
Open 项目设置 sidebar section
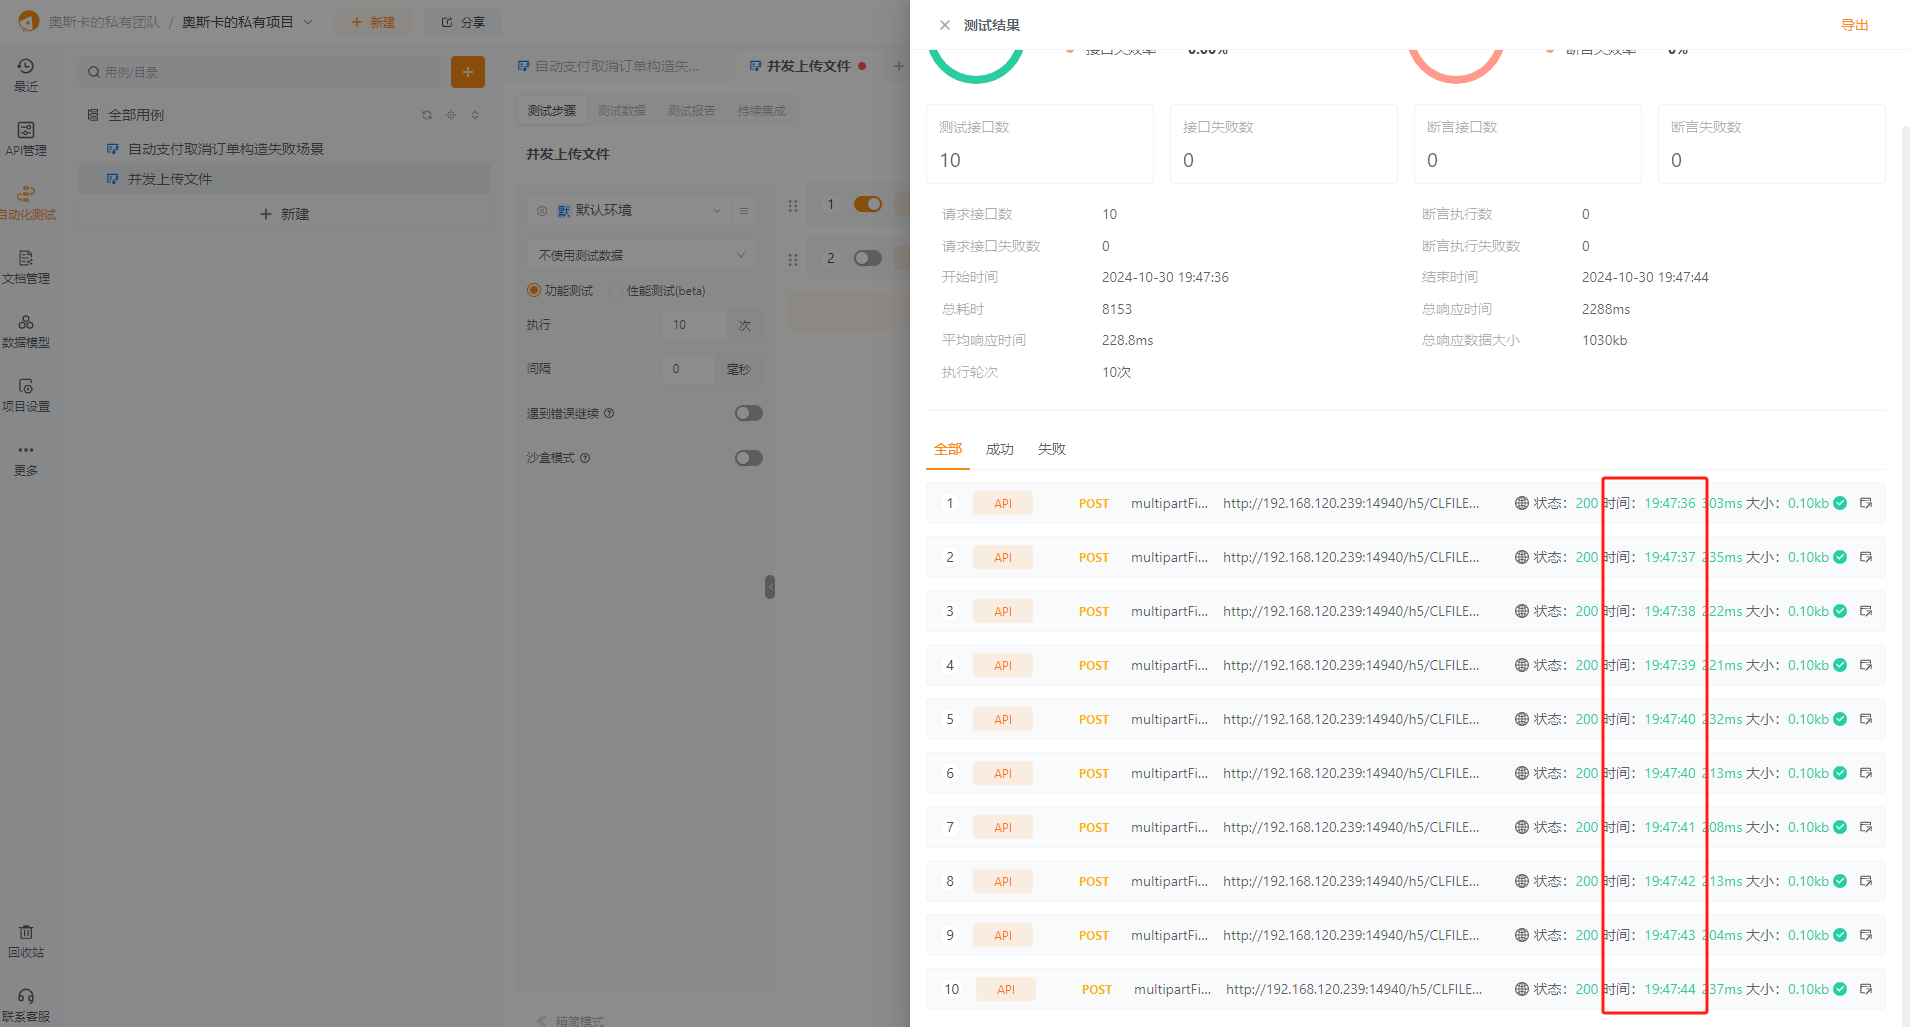26,395
